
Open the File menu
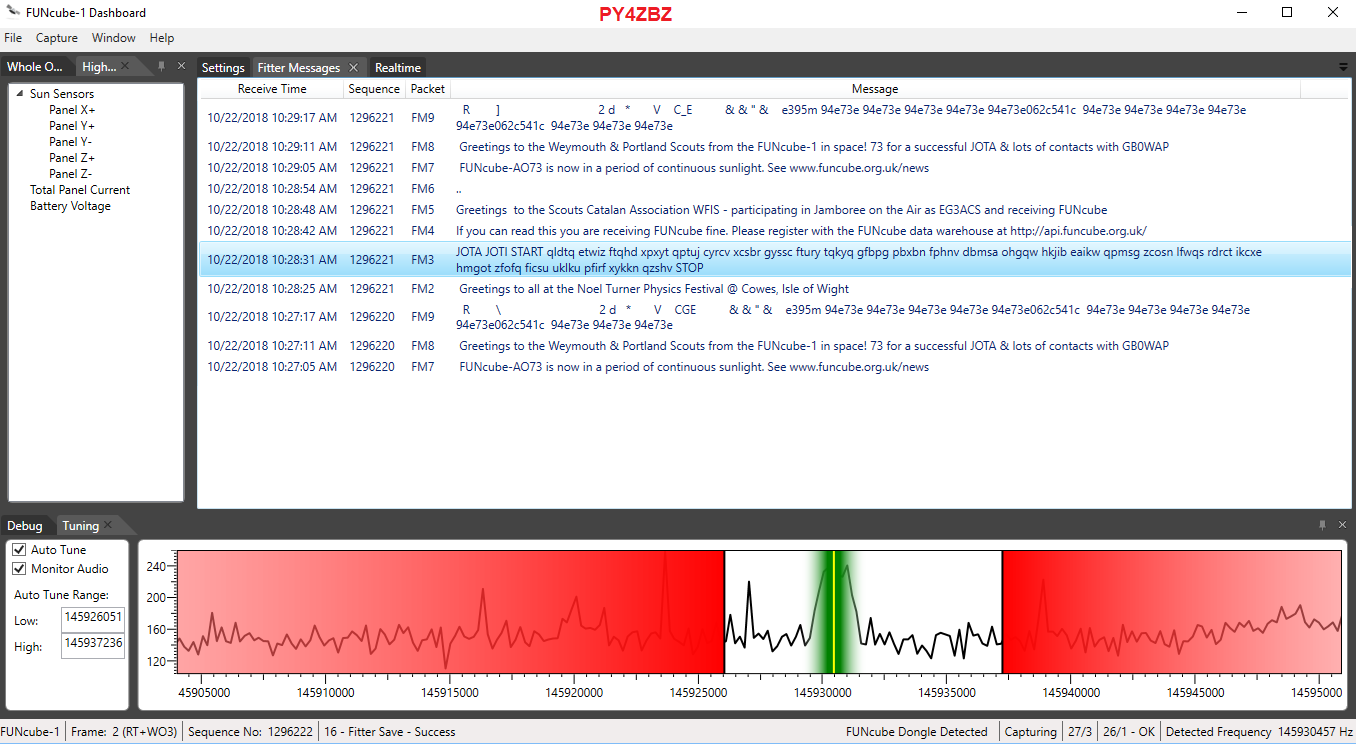point(13,38)
